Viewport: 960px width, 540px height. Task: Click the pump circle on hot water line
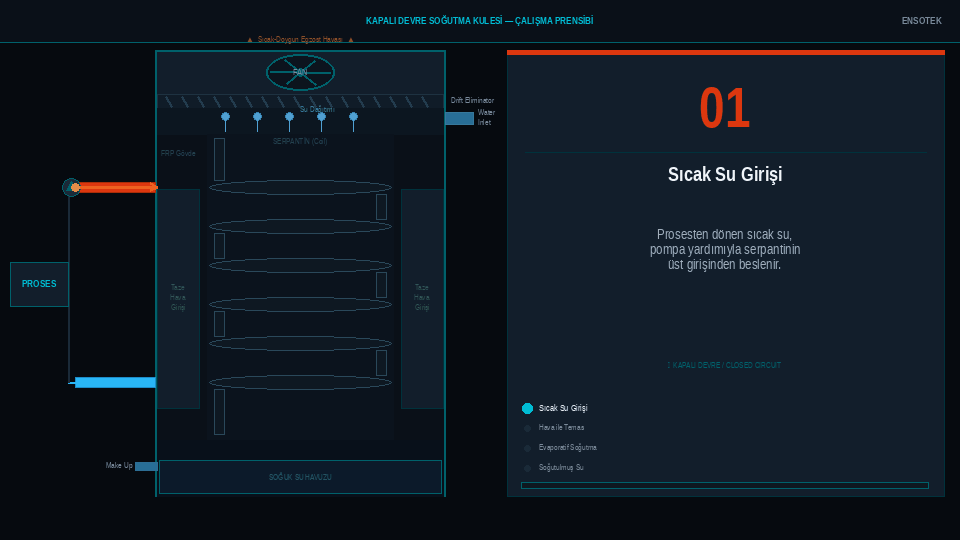[71, 187]
